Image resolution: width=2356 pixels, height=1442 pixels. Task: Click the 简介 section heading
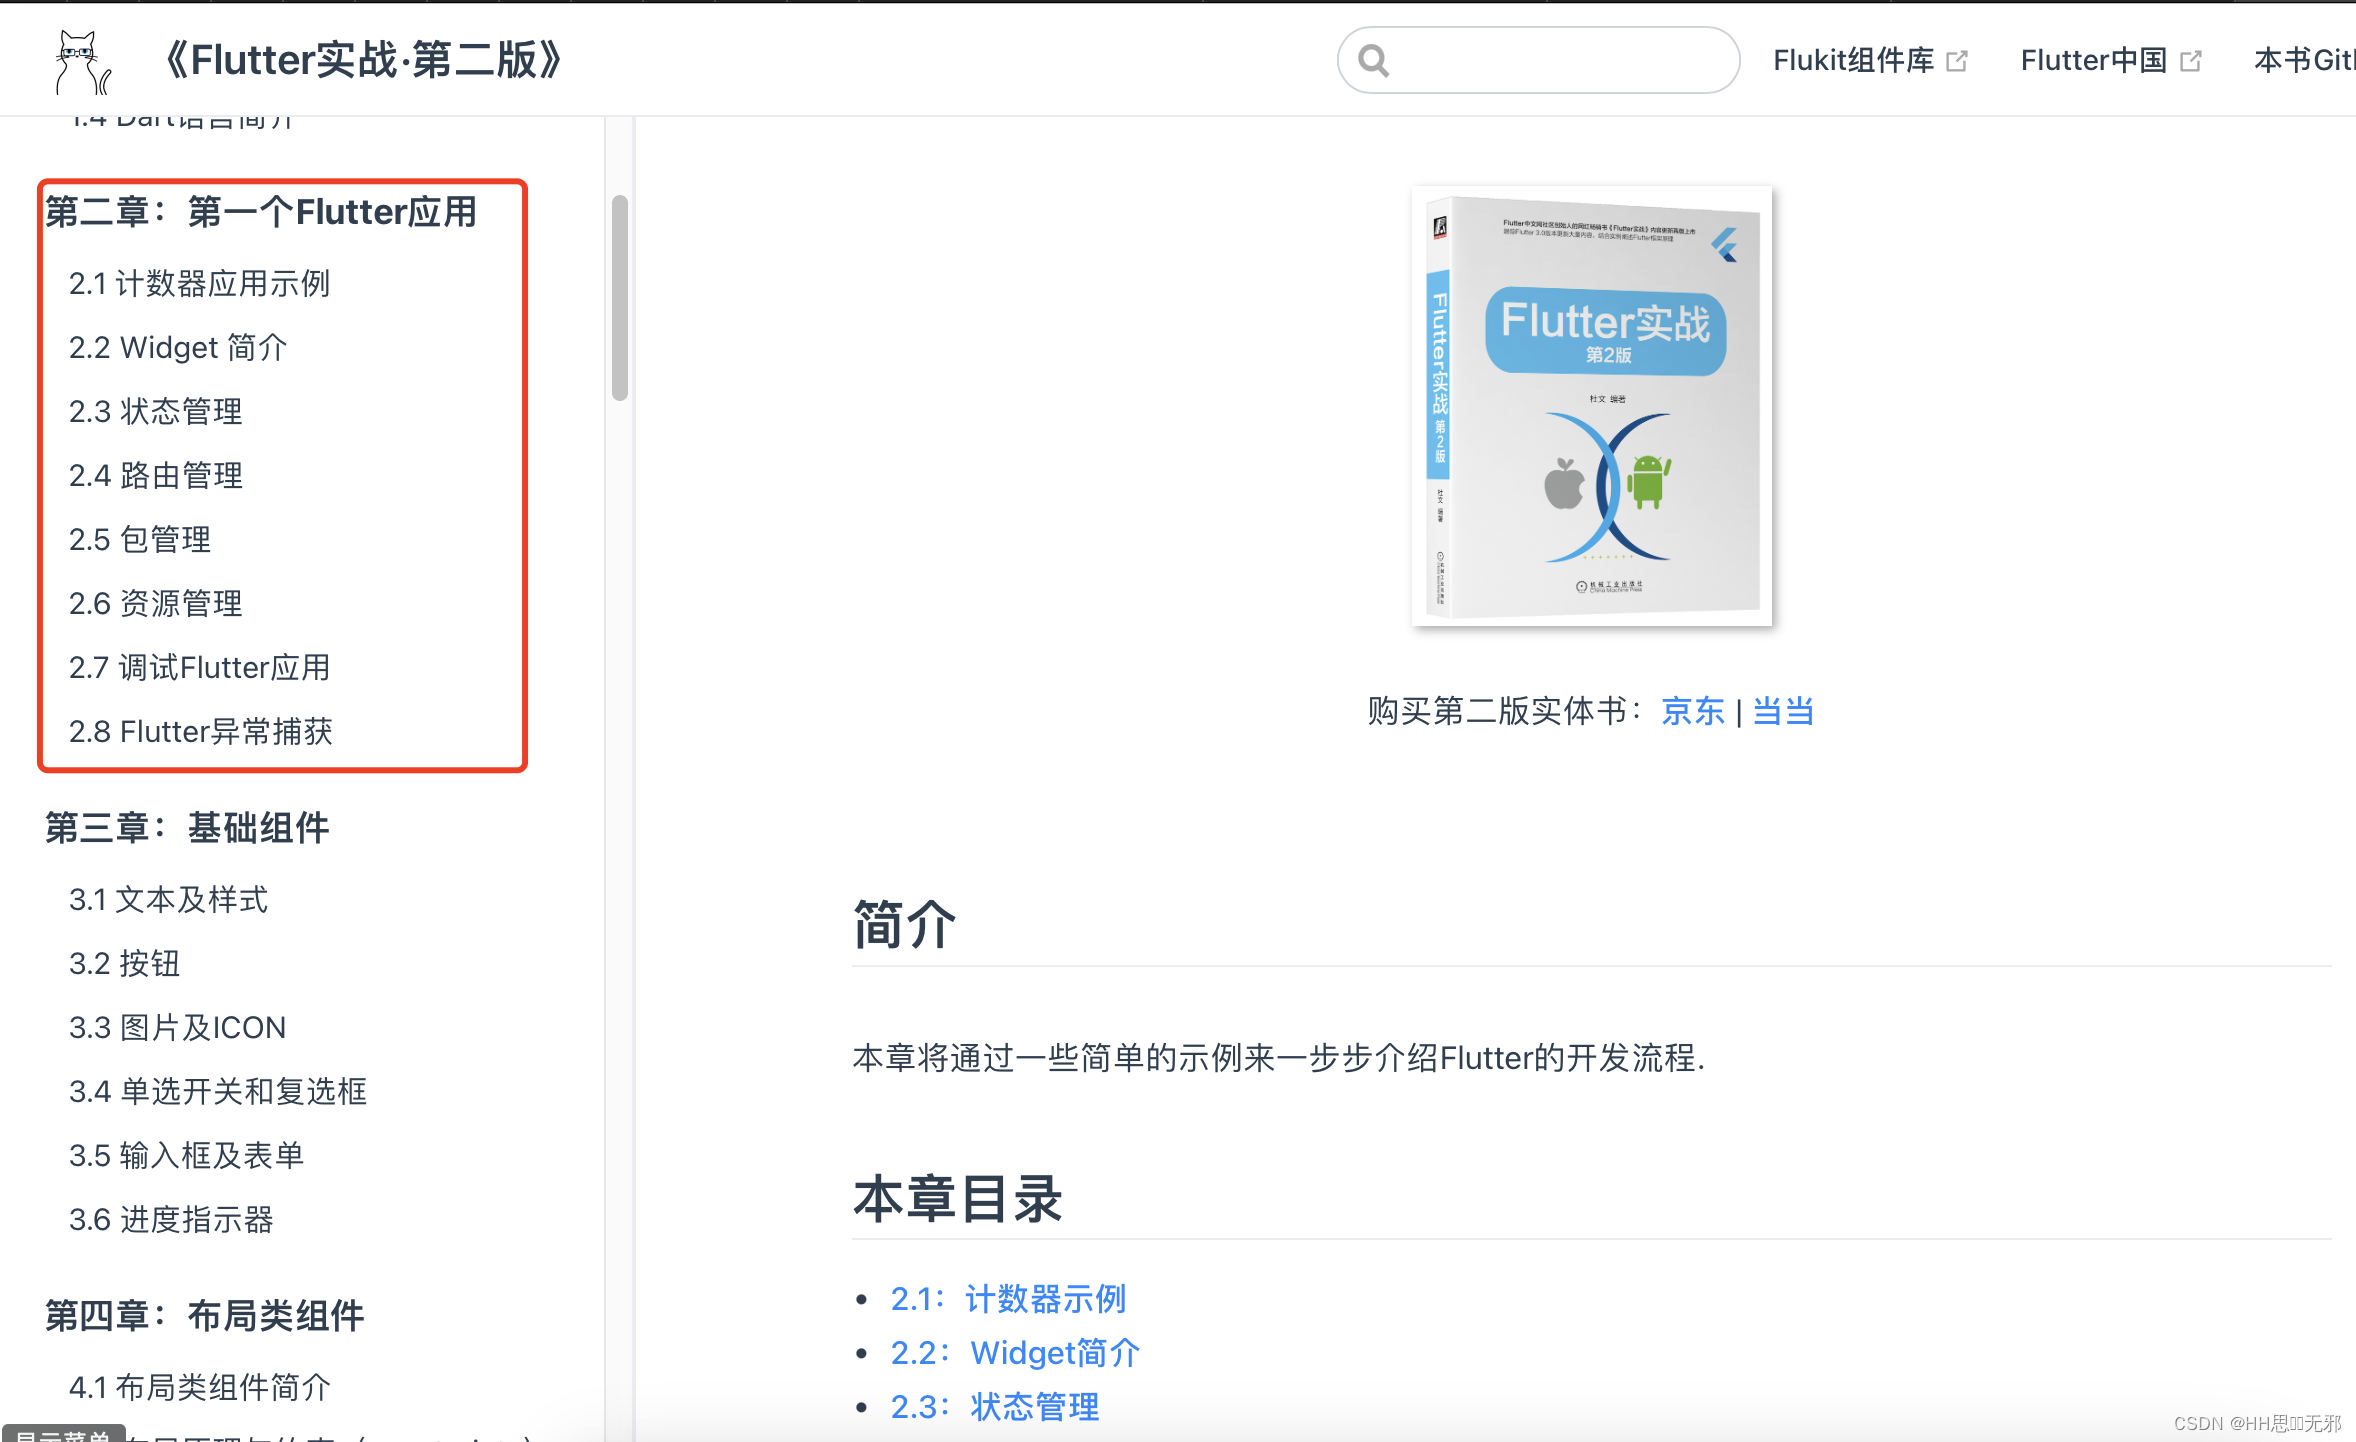[x=904, y=924]
